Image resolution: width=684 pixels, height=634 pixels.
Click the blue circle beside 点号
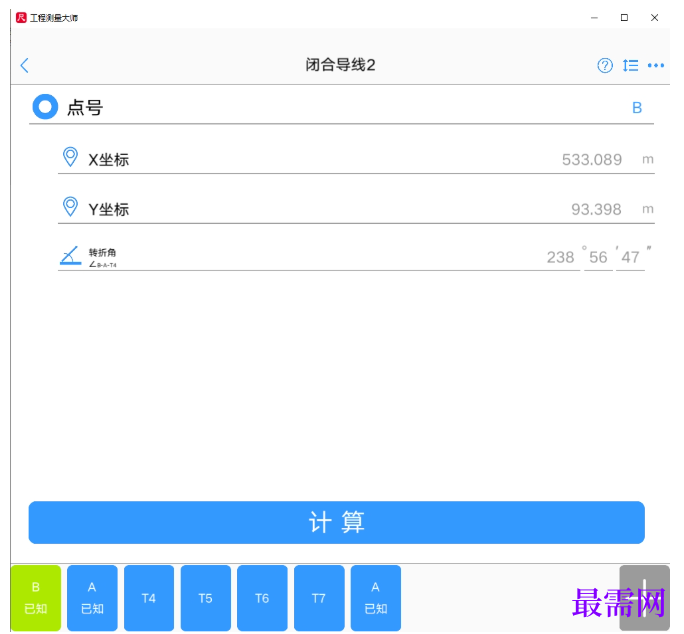coord(45,107)
